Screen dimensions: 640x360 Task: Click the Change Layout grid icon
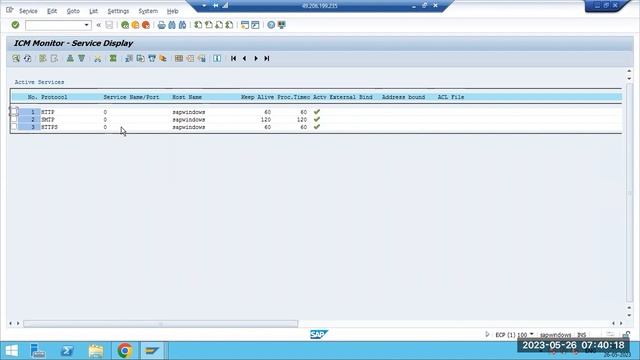pos(179,58)
